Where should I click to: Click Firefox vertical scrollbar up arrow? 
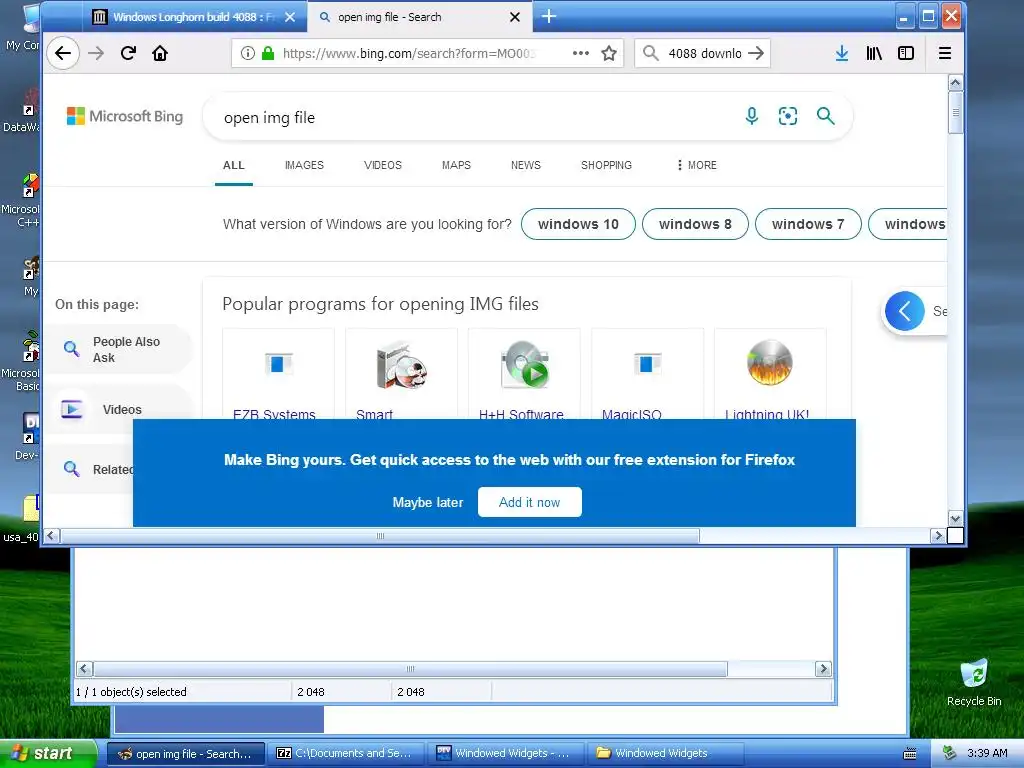tap(955, 82)
